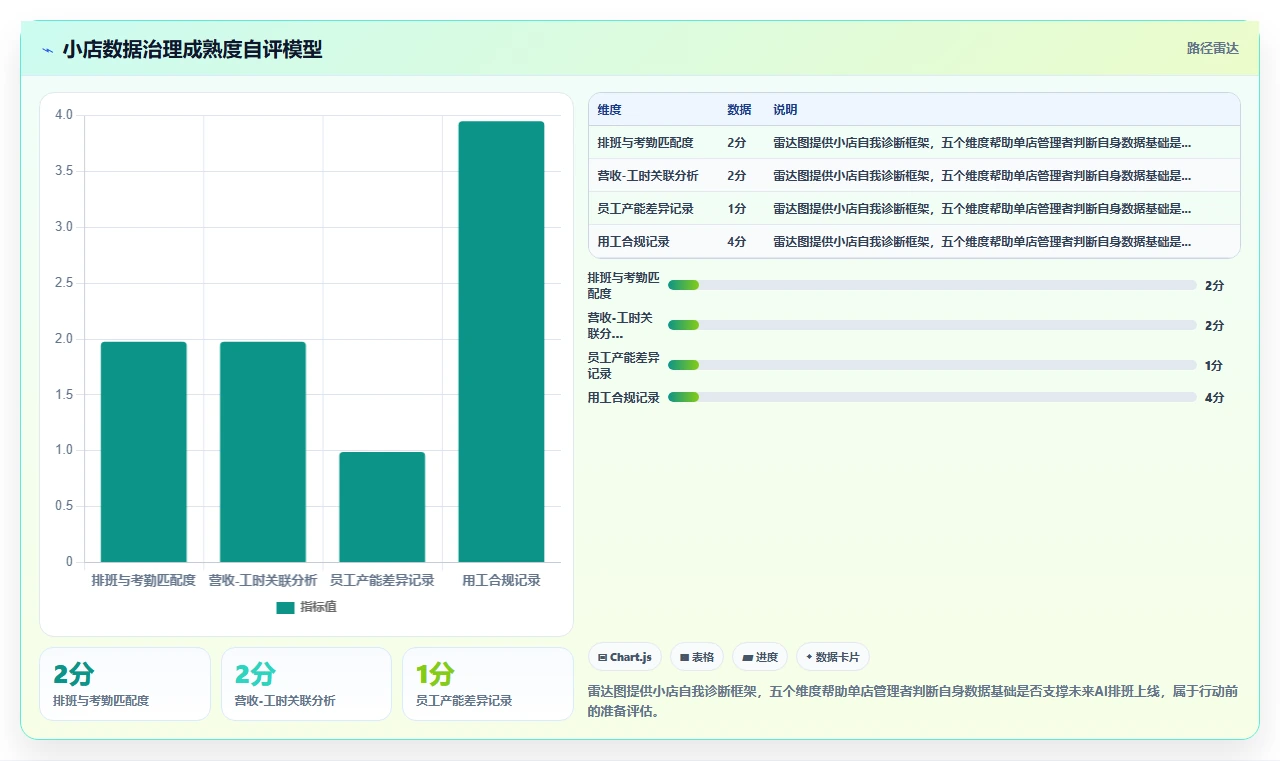Click the 用工合规记录 progress bar
Screen dimensions: 1280x761
pos(932,397)
